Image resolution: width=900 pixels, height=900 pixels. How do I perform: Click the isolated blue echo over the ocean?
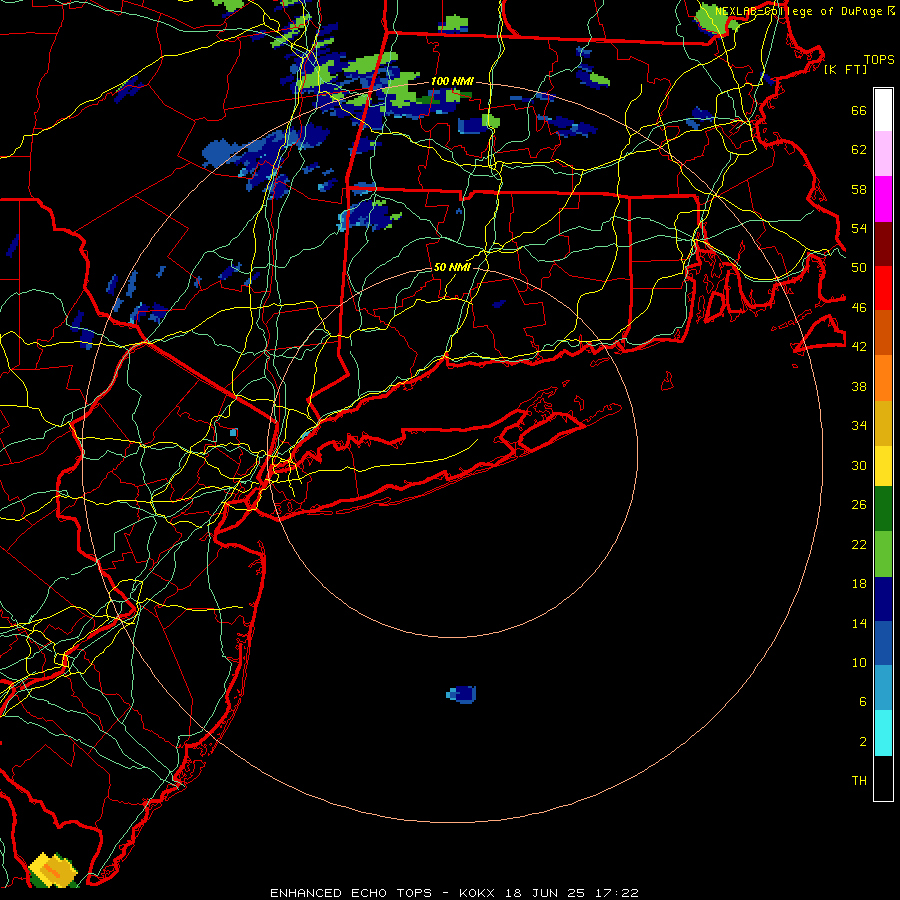(461, 695)
